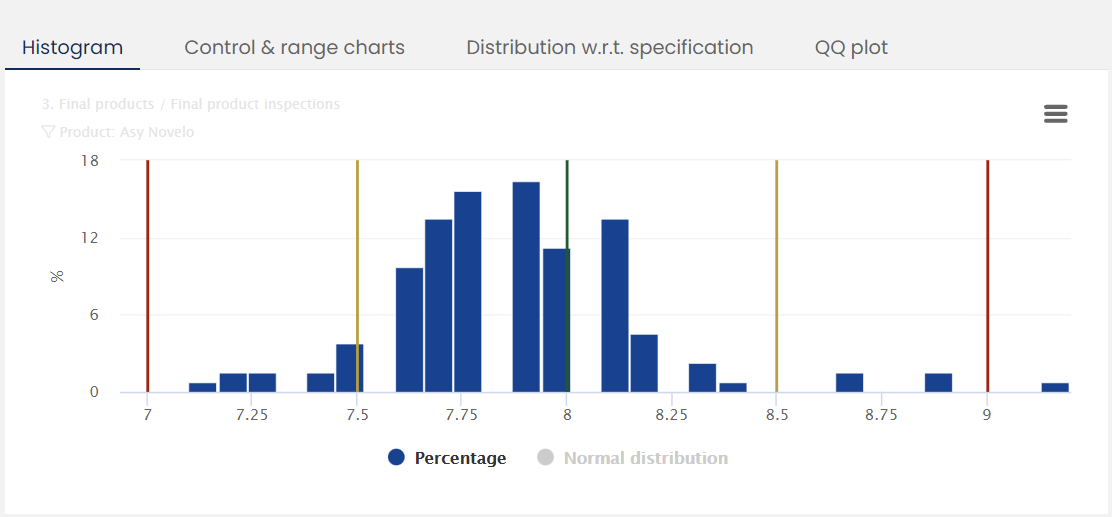The height and width of the screenshot is (517, 1112).
Task: Open the chart hamburger menu icon
Action: (1055, 114)
